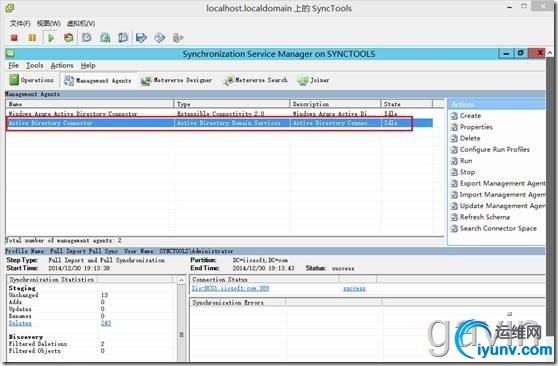
Task: Switch to Management Agents view
Action: coord(98,80)
